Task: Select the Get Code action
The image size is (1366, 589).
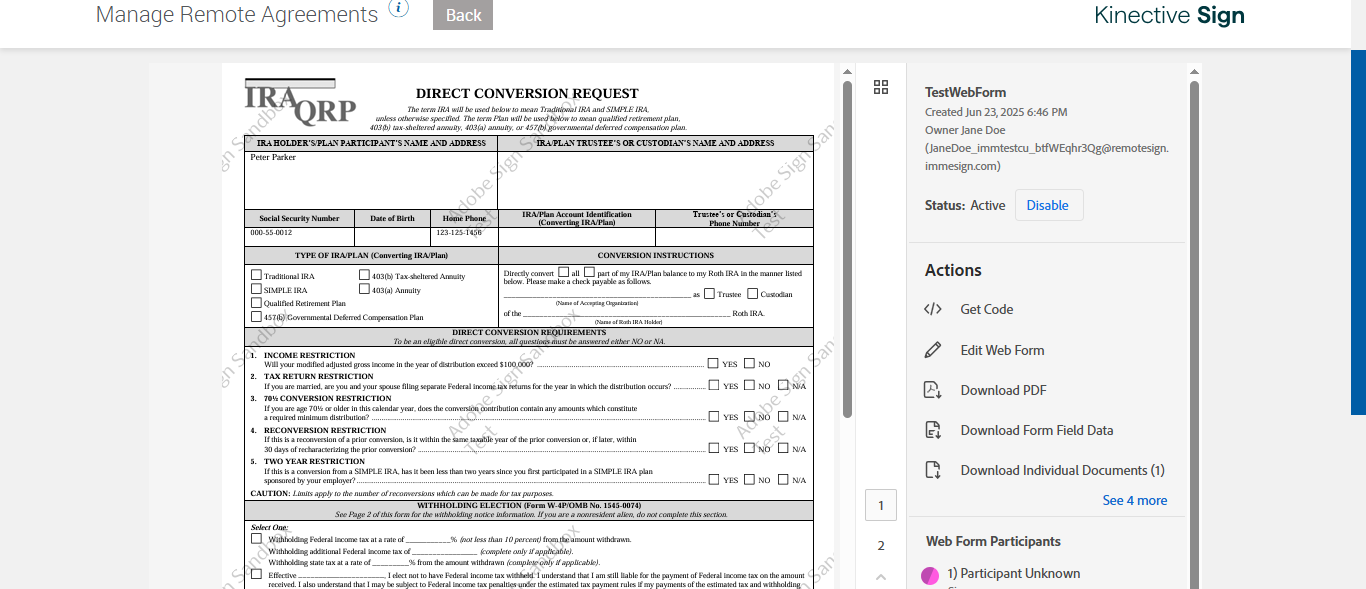Action: tap(987, 309)
